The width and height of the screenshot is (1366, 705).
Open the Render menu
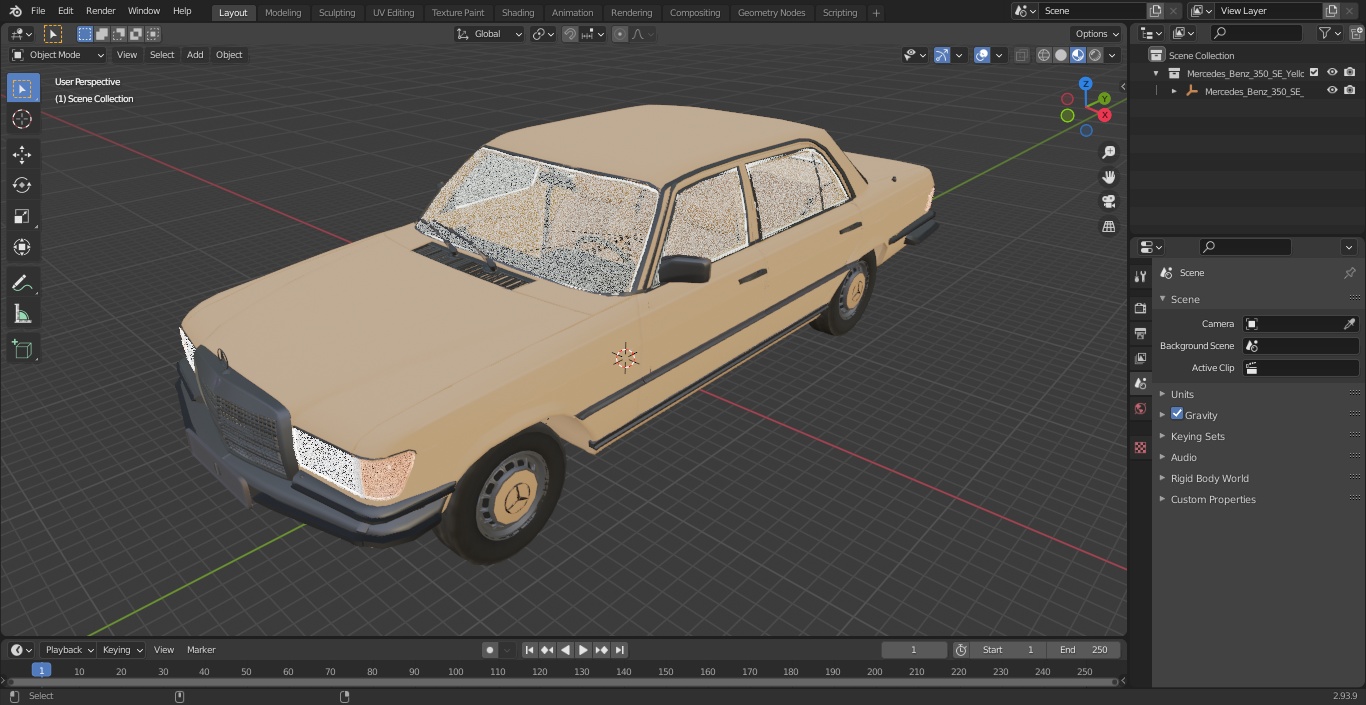point(100,11)
